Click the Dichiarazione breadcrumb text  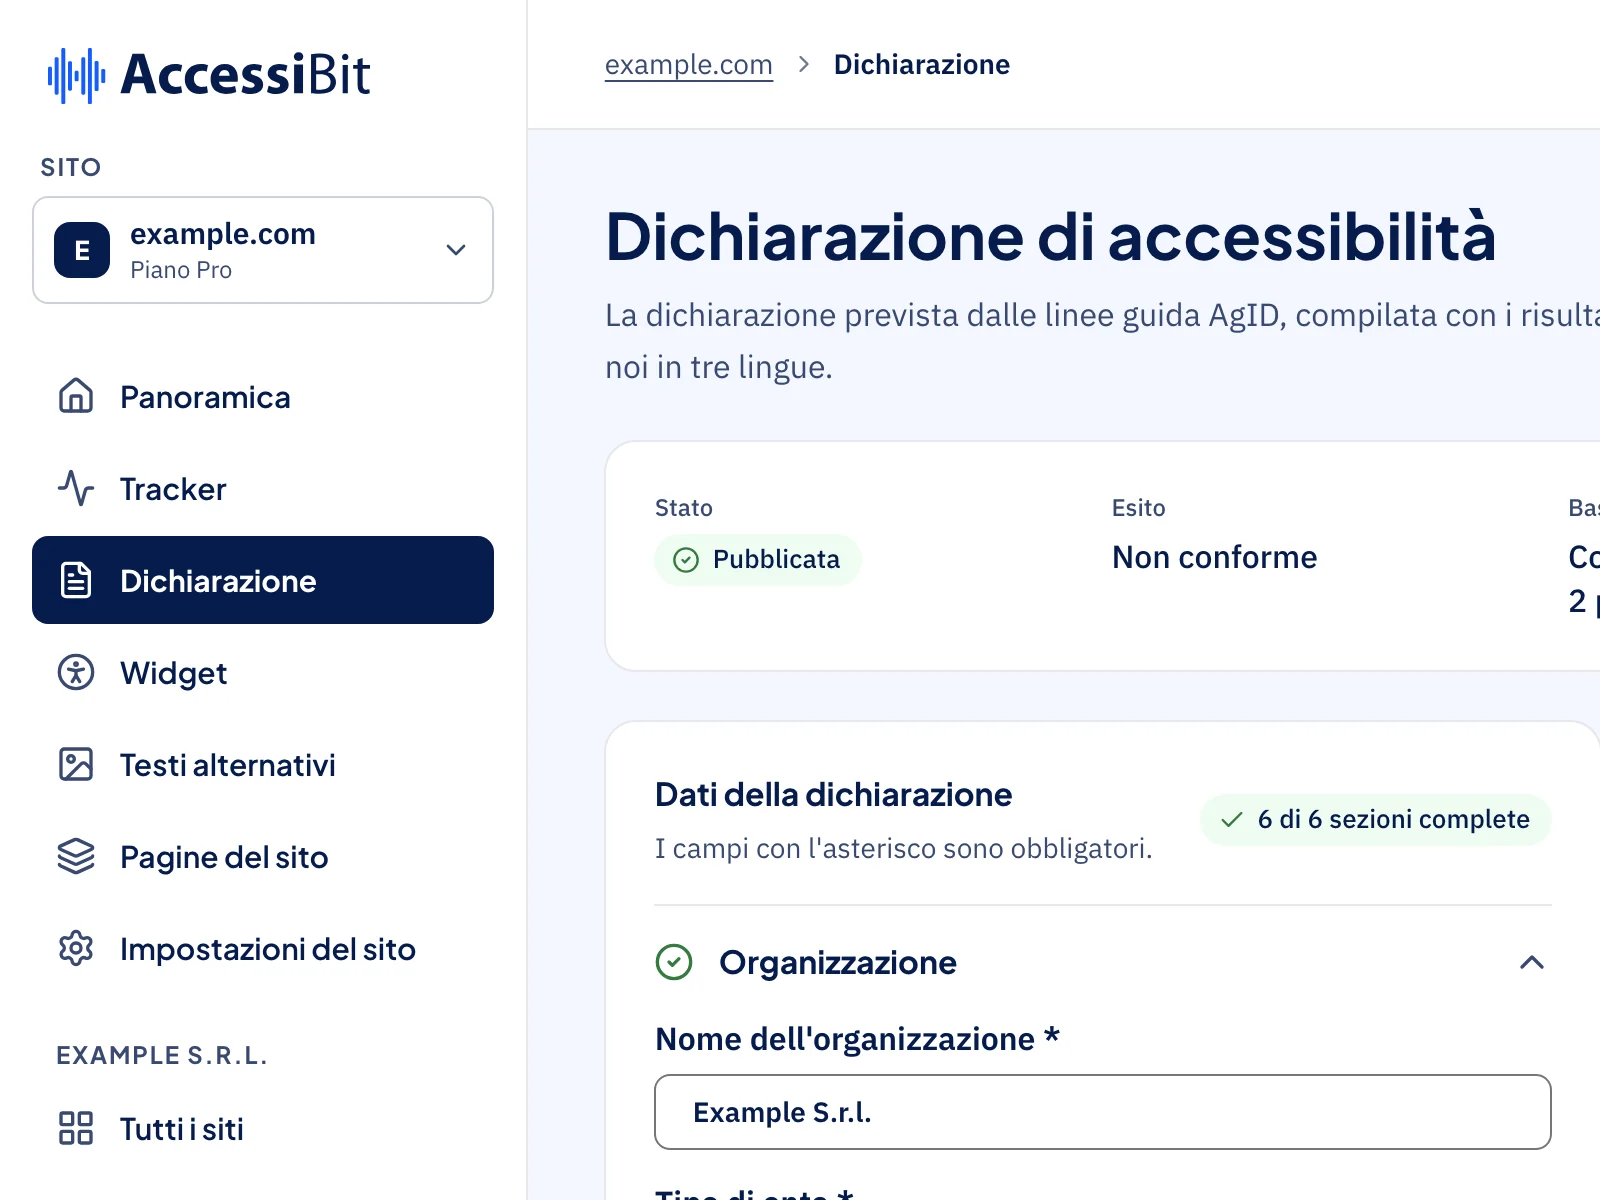(922, 65)
